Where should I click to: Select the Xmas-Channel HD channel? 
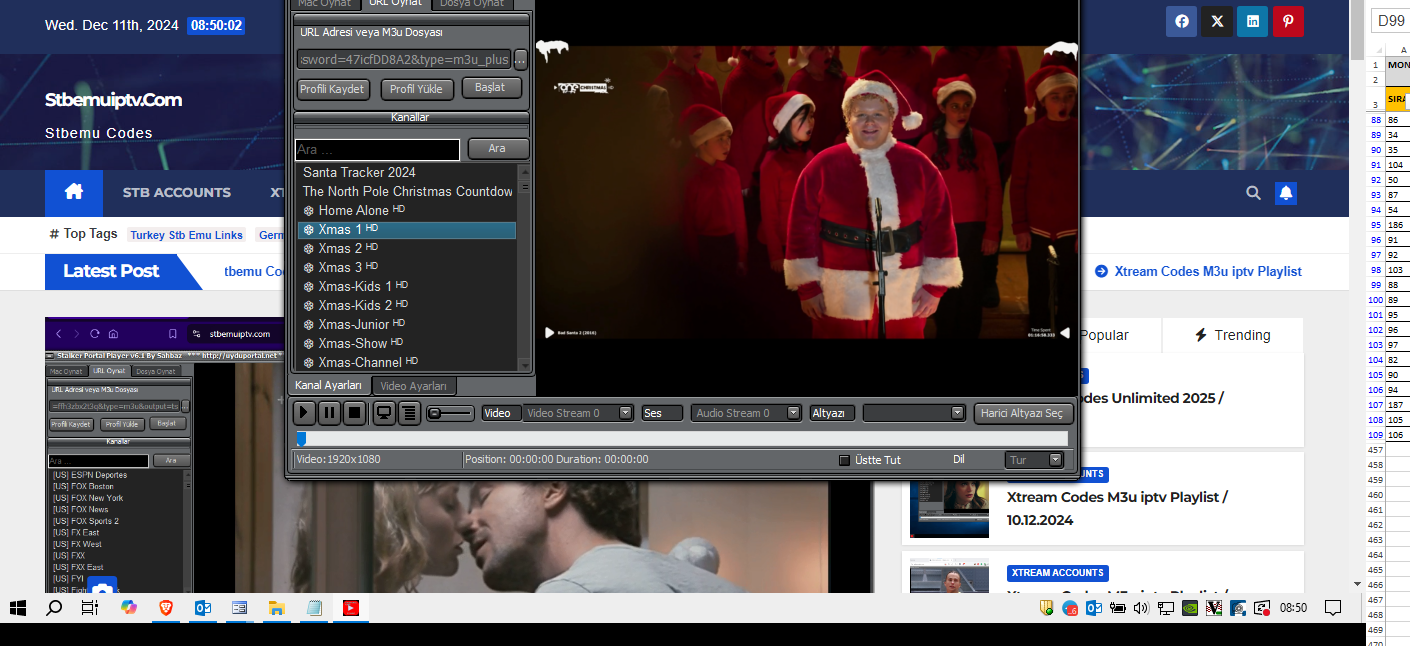pos(406,362)
